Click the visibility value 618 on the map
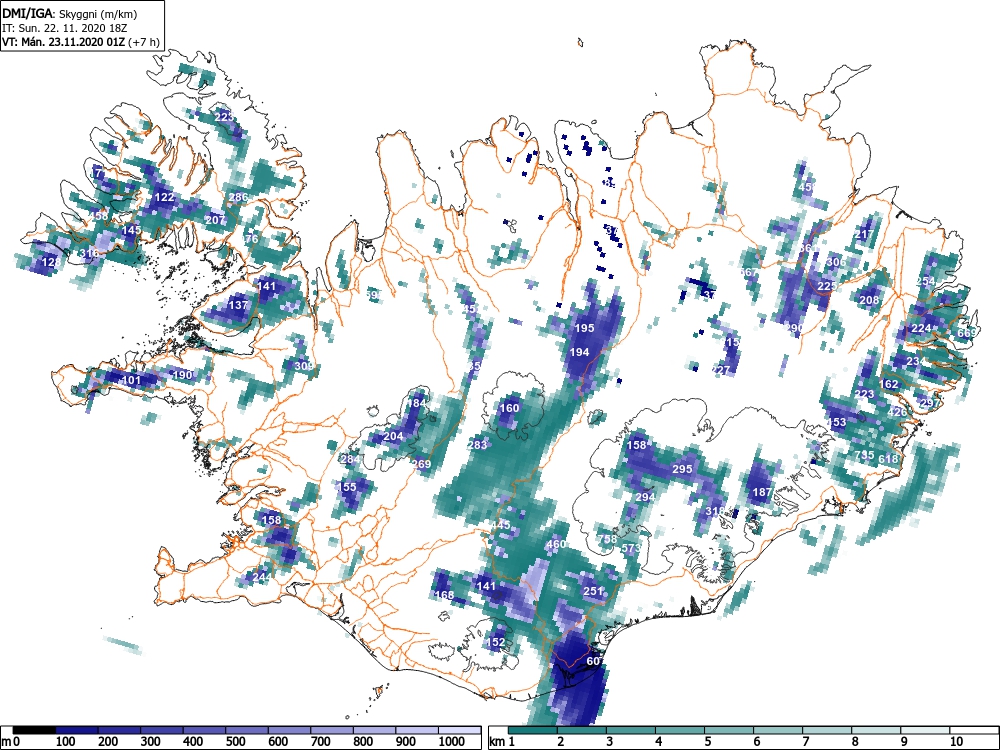Viewport: 1000px width, 750px height. 888,459
